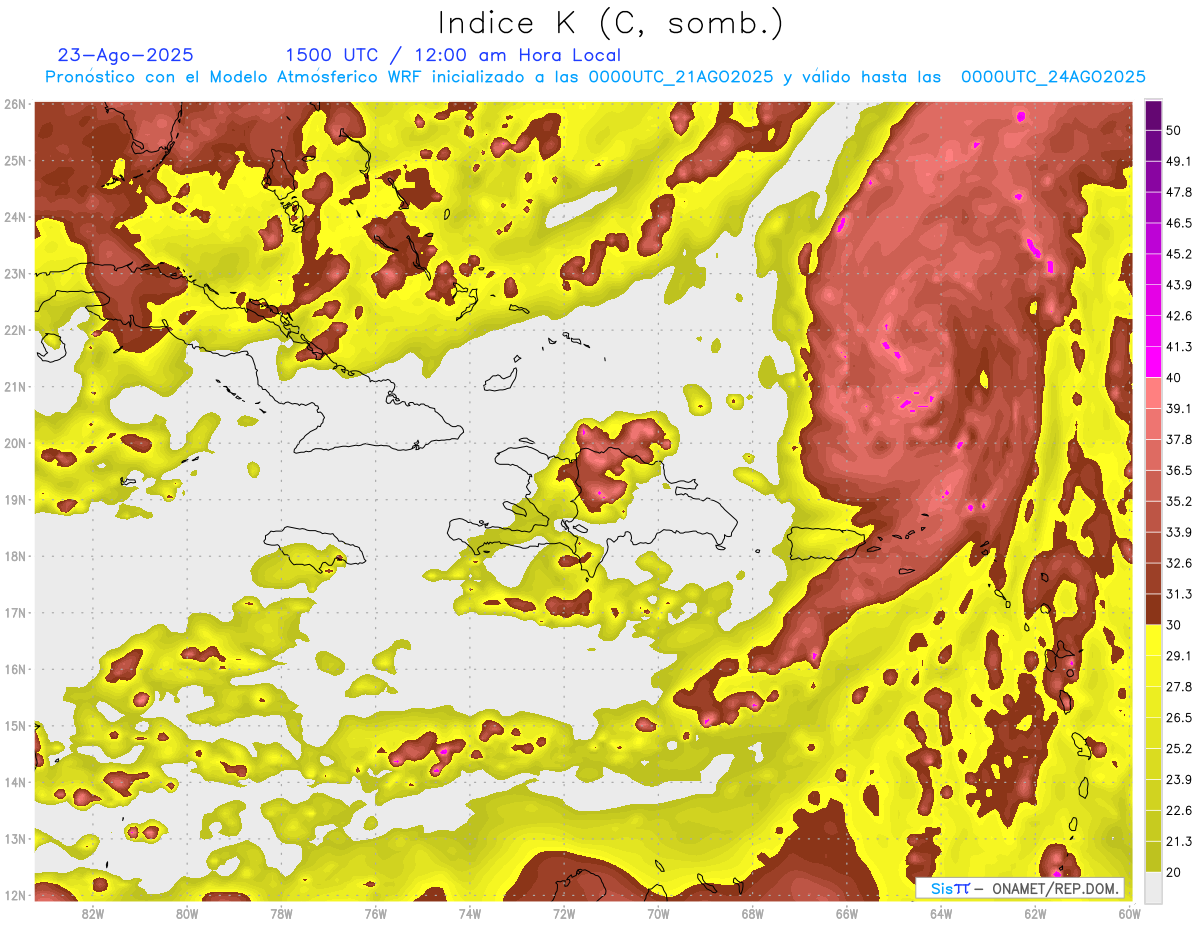Select the "39.1" colorbar value
The width and height of the screenshot is (1200, 927).
tap(1179, 408)
